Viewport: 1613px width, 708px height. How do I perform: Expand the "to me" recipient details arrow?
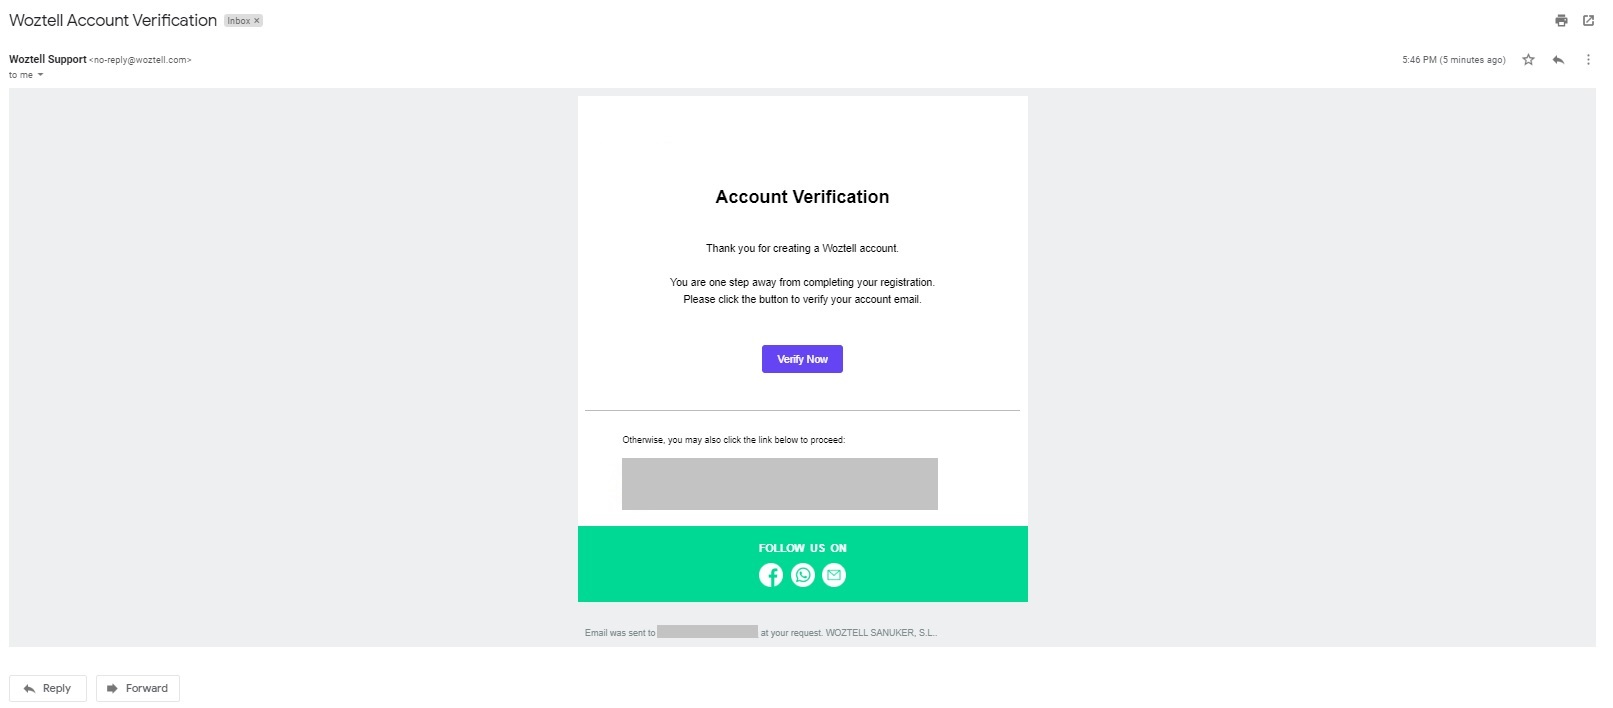(x=40, y=75)
